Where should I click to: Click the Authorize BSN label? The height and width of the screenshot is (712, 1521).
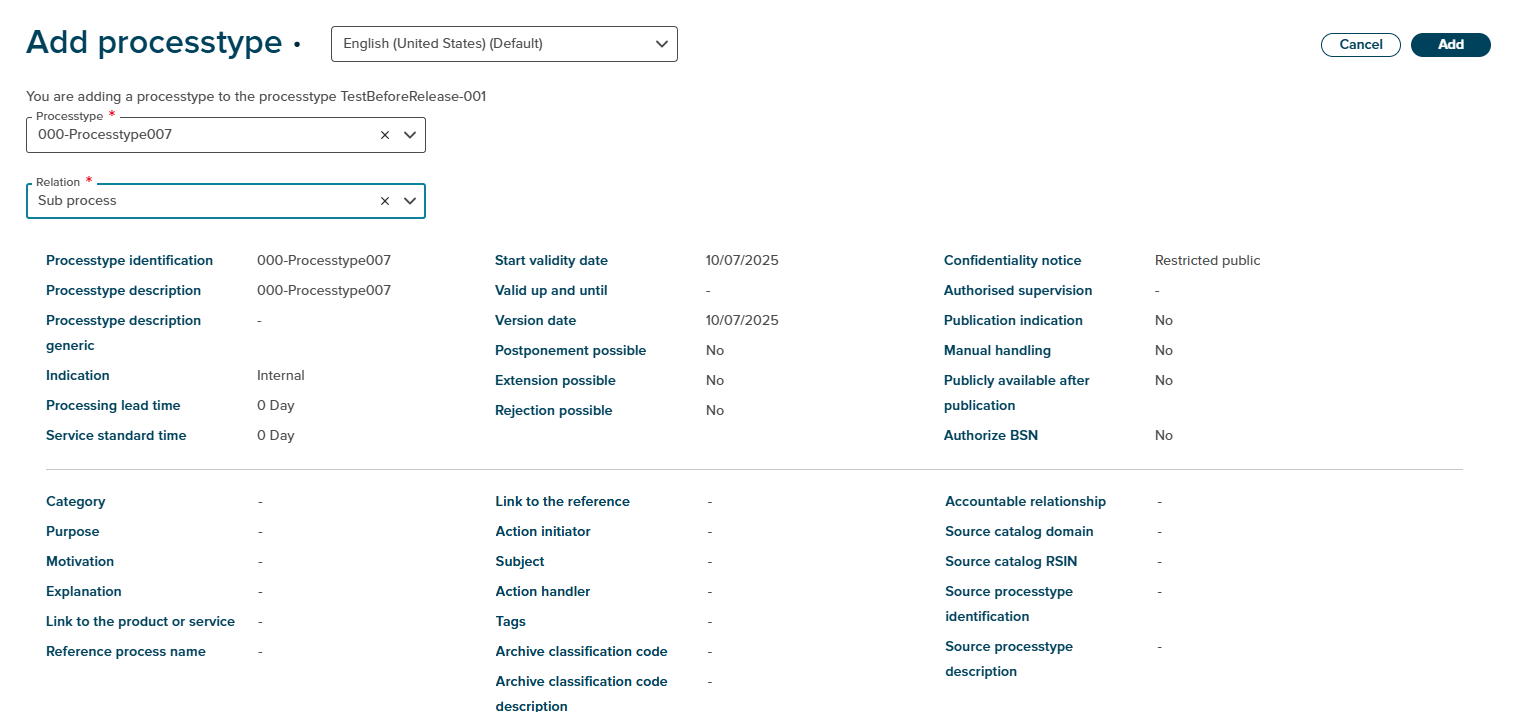(990, 436)
